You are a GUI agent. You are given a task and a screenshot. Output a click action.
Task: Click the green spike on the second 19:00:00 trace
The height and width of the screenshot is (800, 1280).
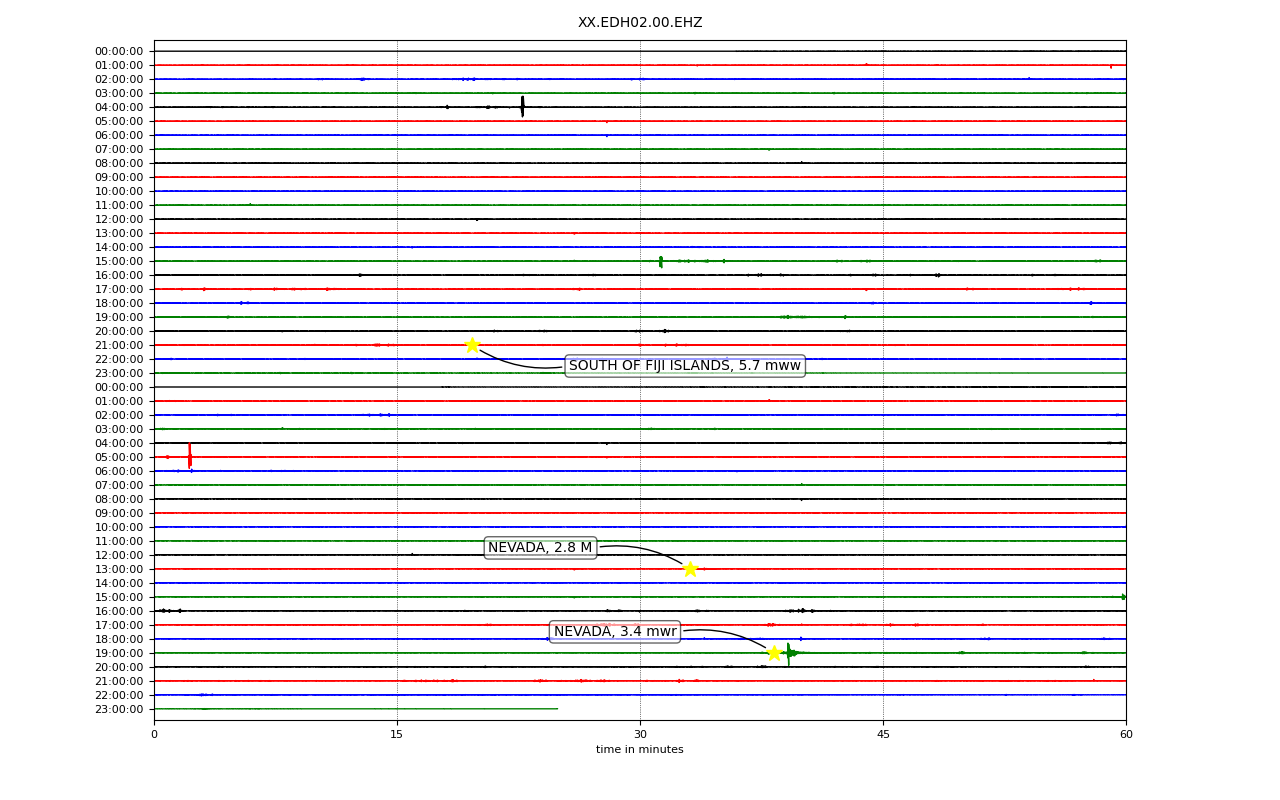click(x=789, y=653)
